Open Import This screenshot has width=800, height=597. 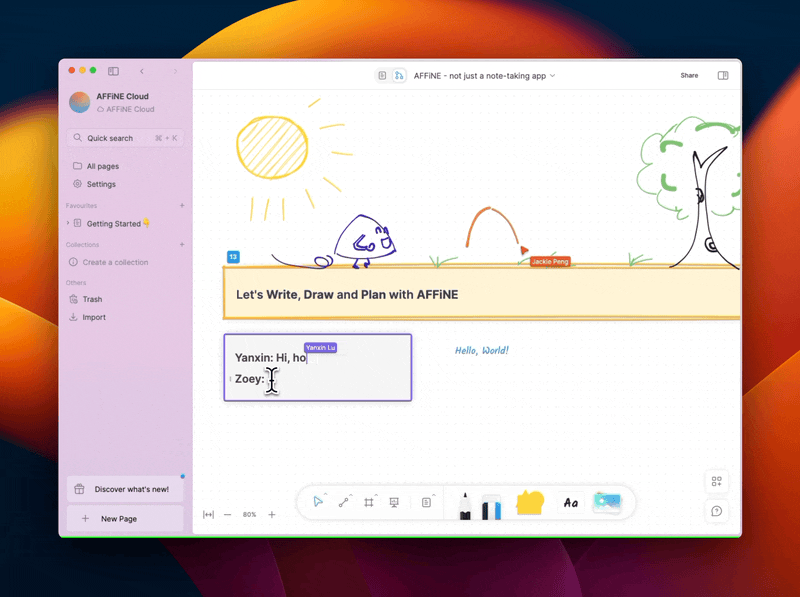[94, 317]
